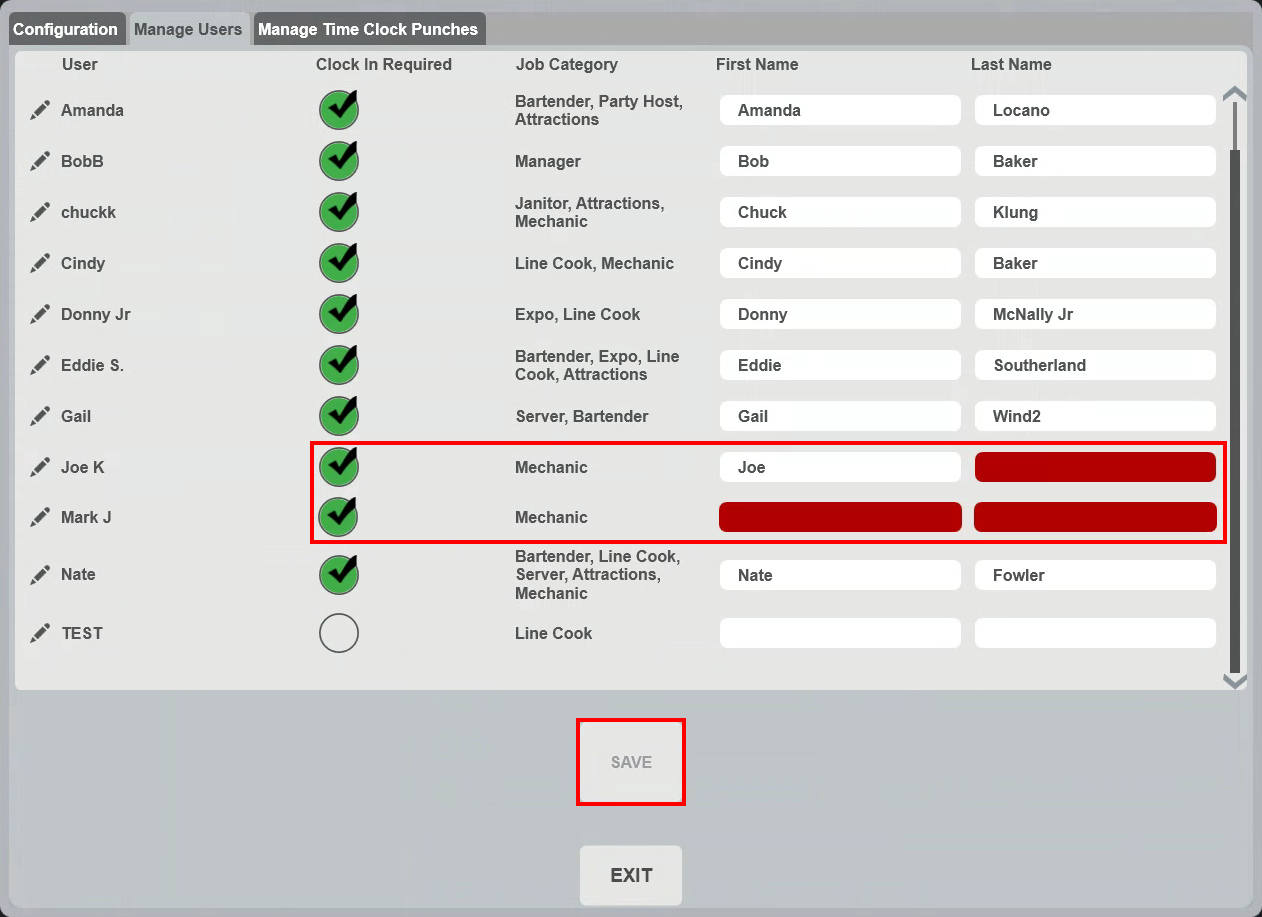The image size is (1262, 917).
Task: Click the edit pencil beside Gail
Action: (x=40, y=416)
